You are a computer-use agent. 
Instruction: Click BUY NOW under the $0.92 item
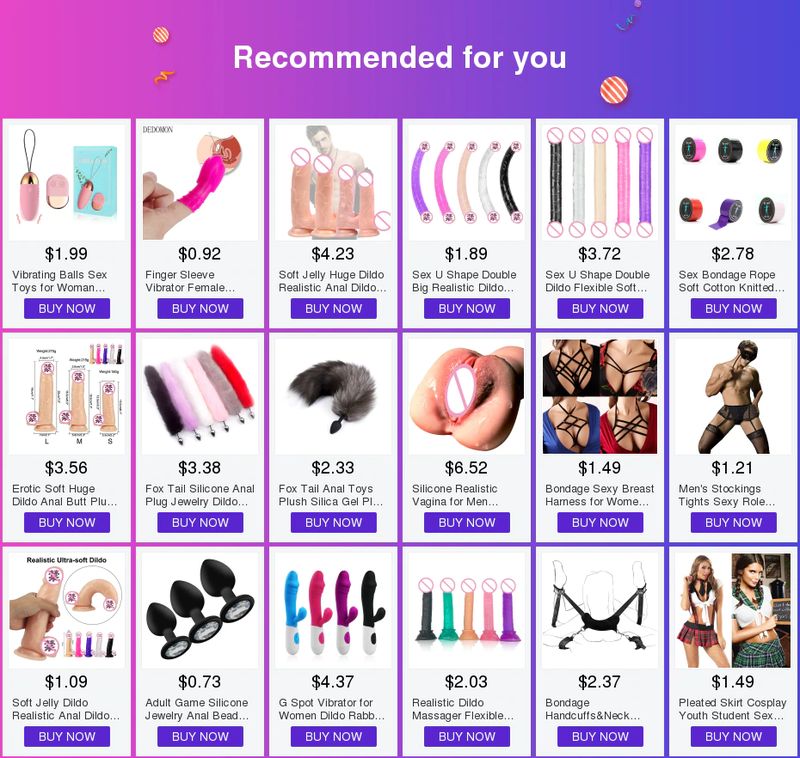200,309
